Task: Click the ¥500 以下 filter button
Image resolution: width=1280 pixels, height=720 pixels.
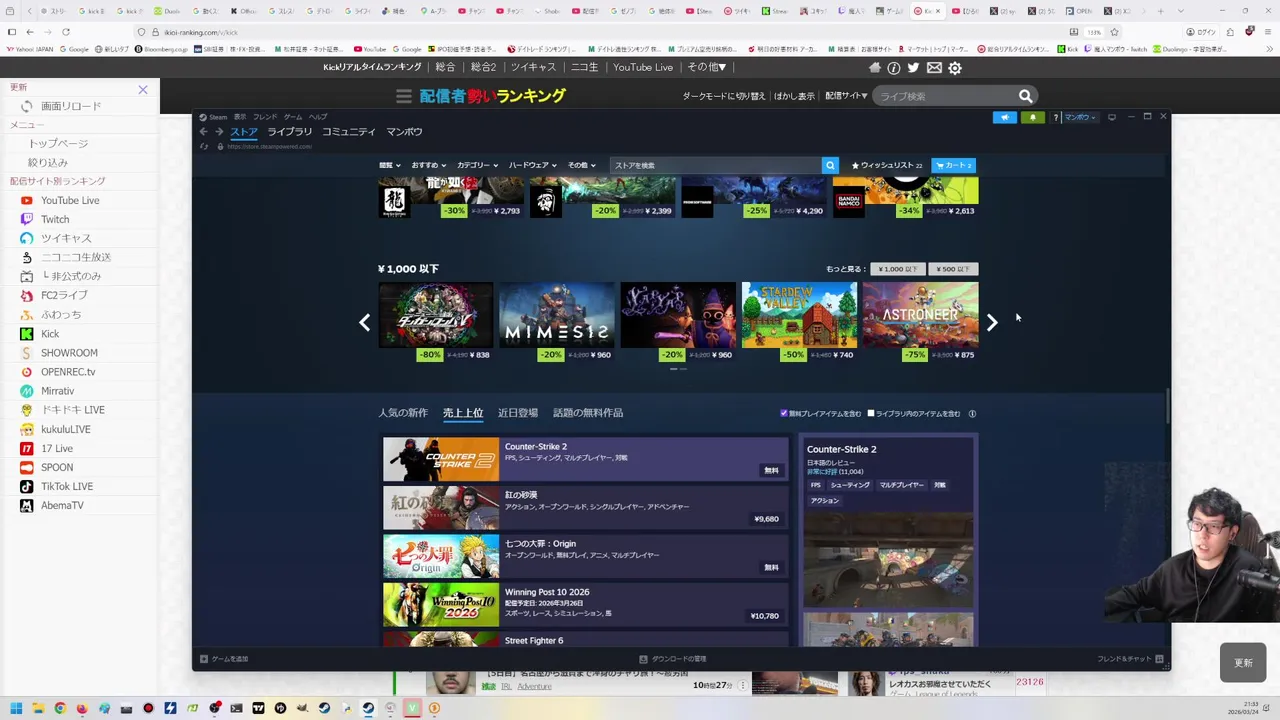Action: (x=953, y=269)
